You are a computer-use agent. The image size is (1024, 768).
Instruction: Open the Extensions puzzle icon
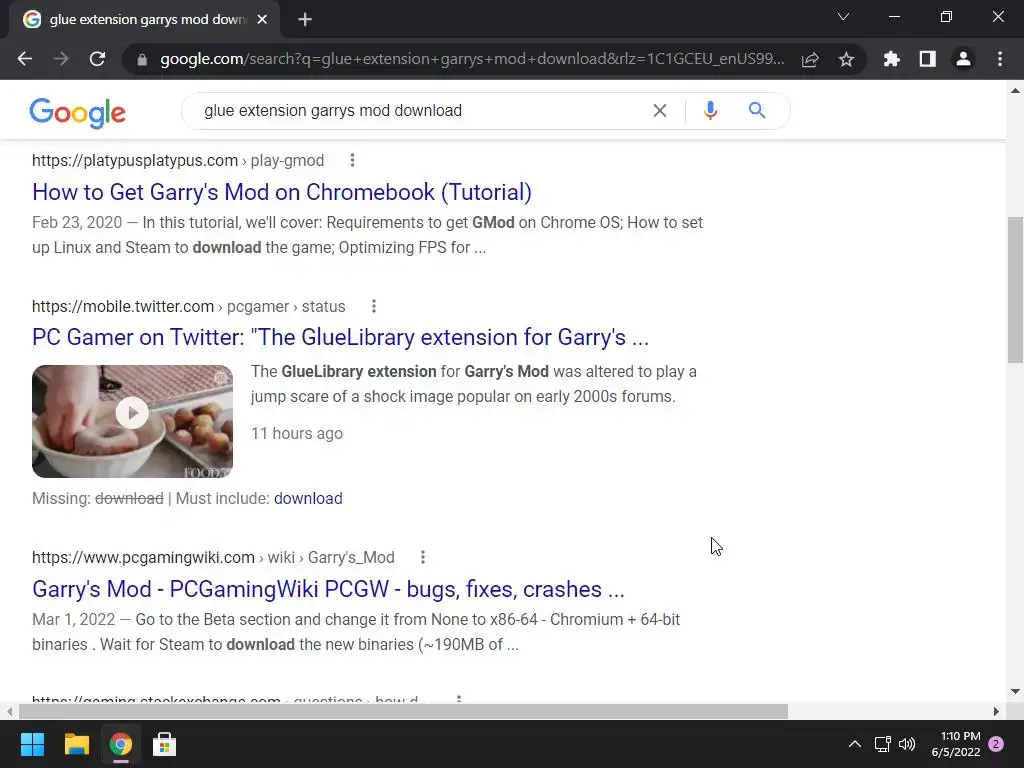tap(891, 59)
